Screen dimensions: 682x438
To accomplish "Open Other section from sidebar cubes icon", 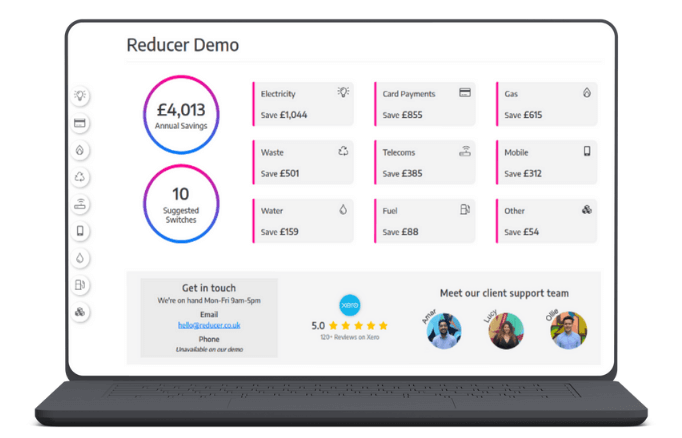I will pos(80,312).
